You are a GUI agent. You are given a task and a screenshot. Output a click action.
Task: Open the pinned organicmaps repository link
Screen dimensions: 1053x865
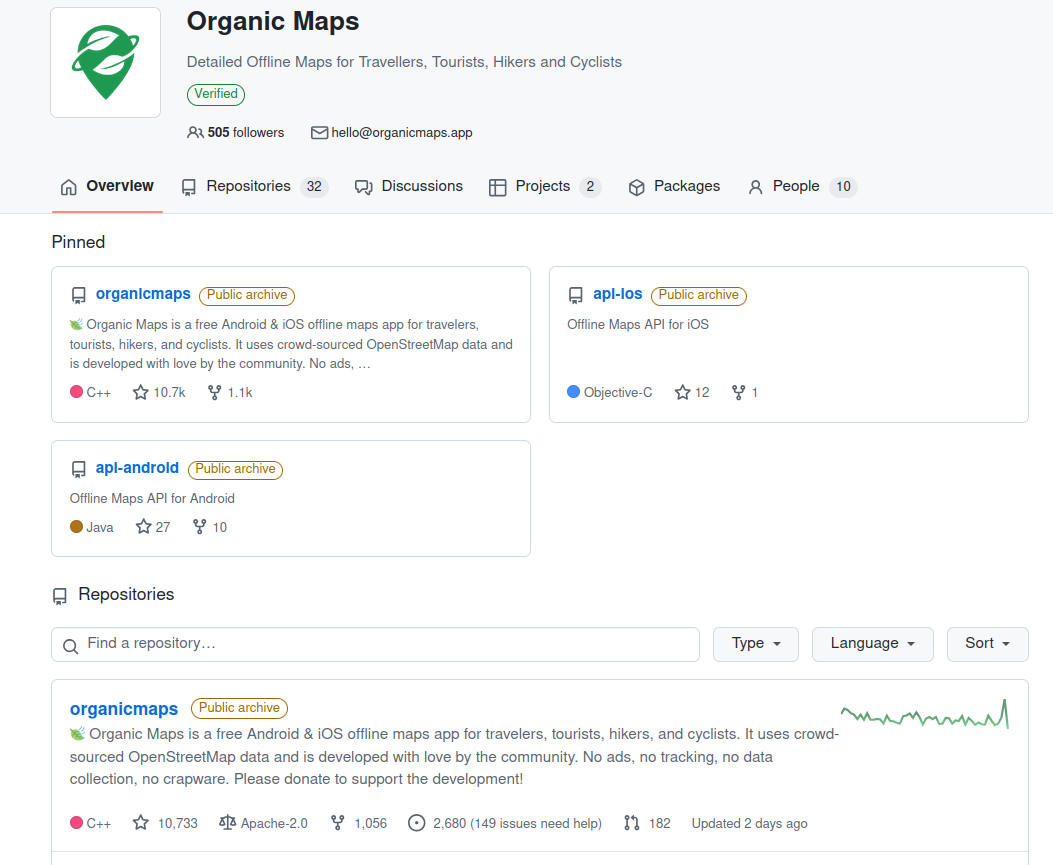[143, 294]
